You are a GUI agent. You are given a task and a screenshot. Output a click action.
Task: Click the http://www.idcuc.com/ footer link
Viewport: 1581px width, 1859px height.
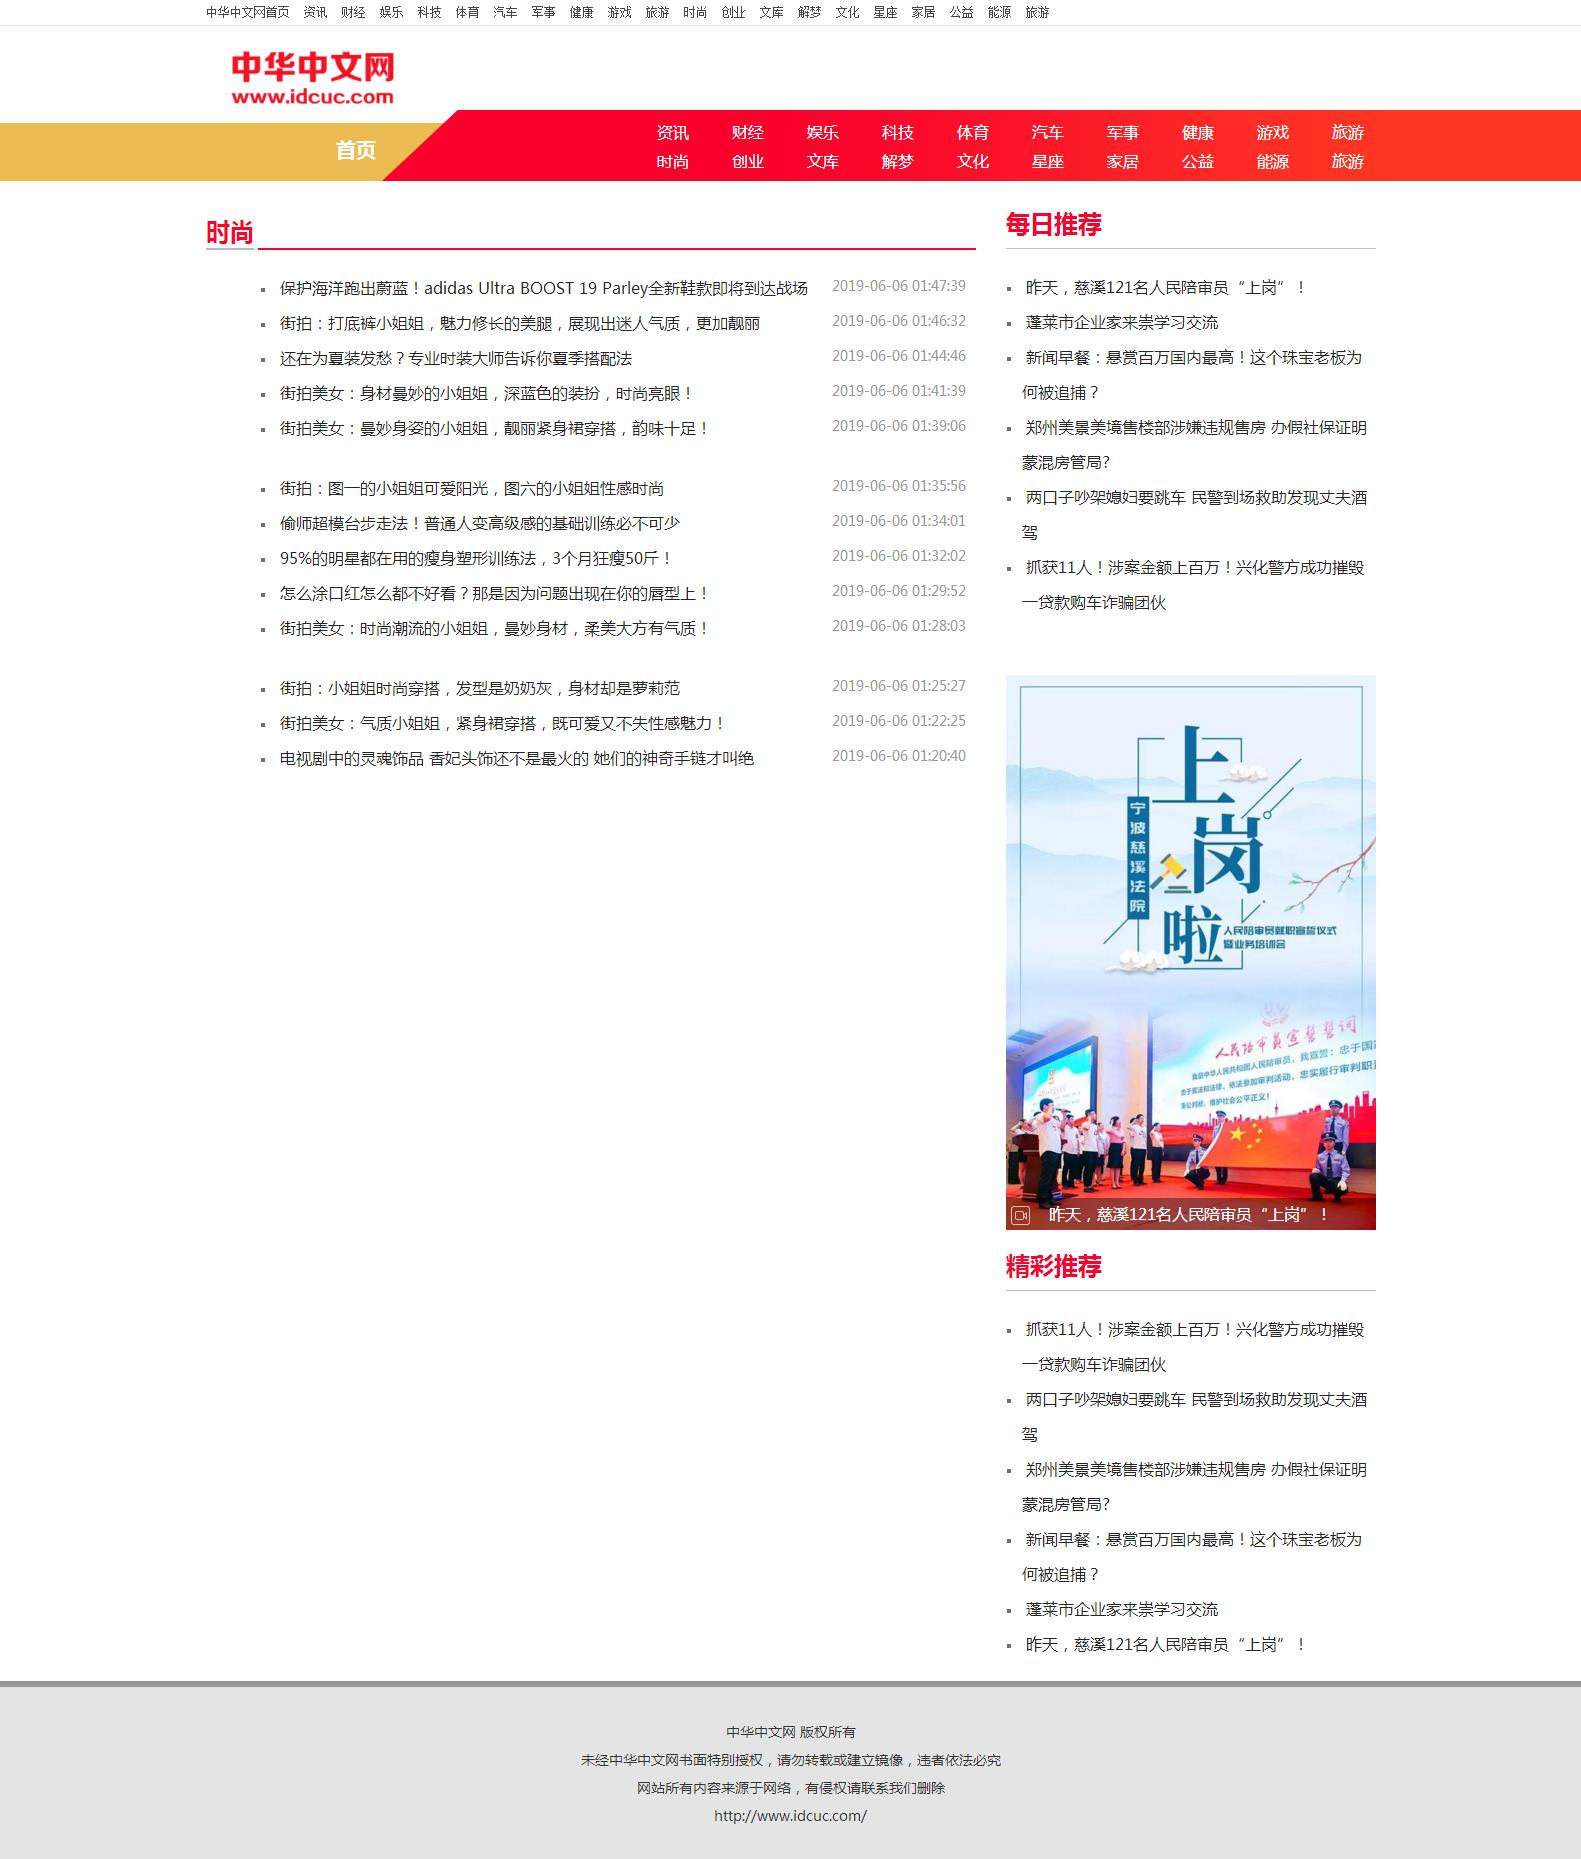(x=790, y=1815)
